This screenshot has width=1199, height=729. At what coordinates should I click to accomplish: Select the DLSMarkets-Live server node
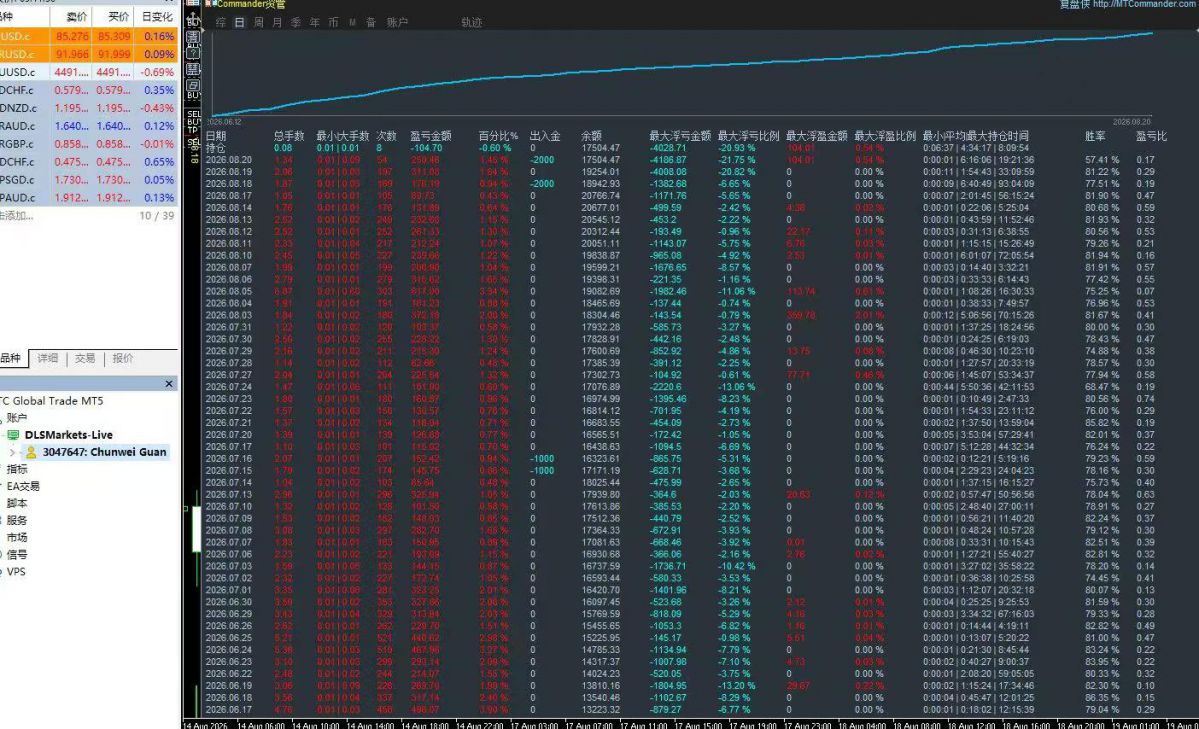pyautogui.click(x=69, y=434)
